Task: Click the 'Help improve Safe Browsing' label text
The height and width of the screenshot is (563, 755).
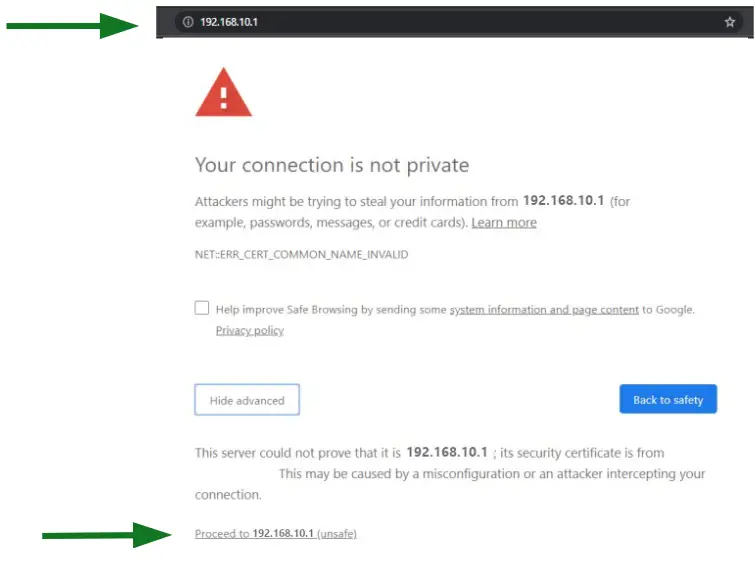Action: pos(330,310)
